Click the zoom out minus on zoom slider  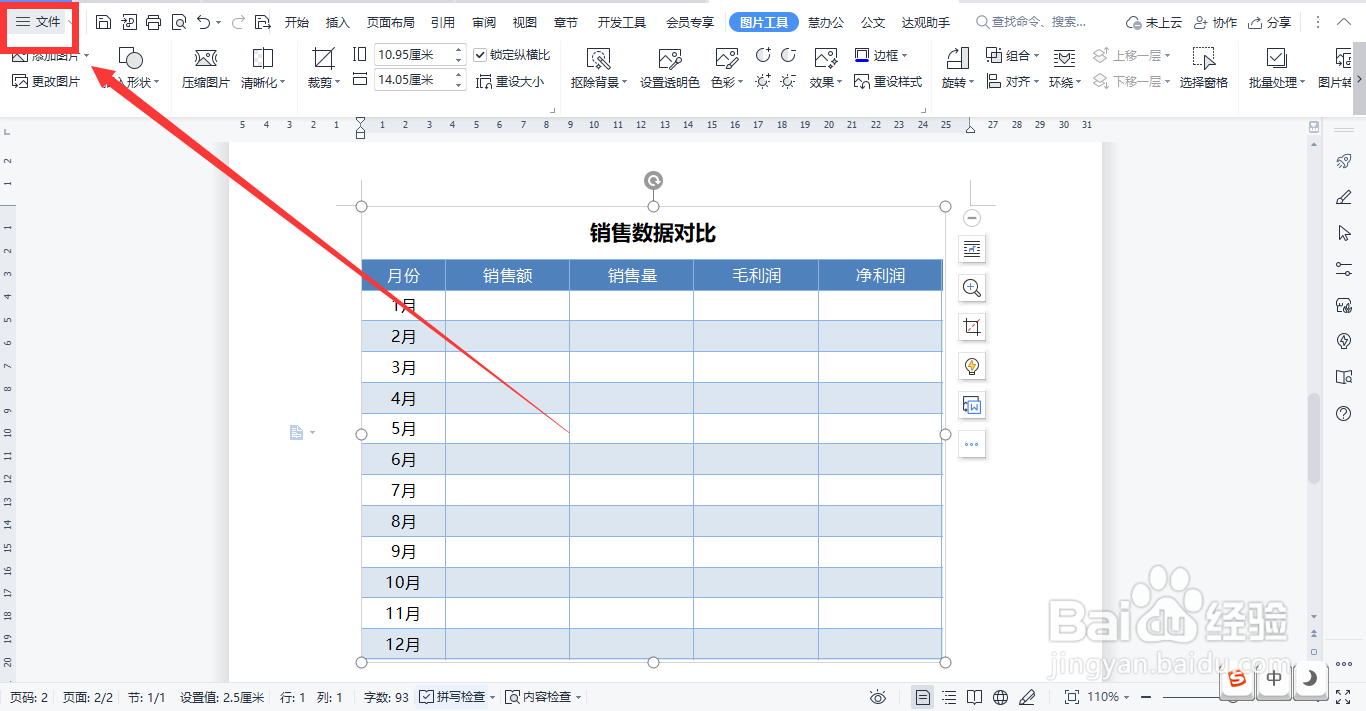tap(1147, 697)
